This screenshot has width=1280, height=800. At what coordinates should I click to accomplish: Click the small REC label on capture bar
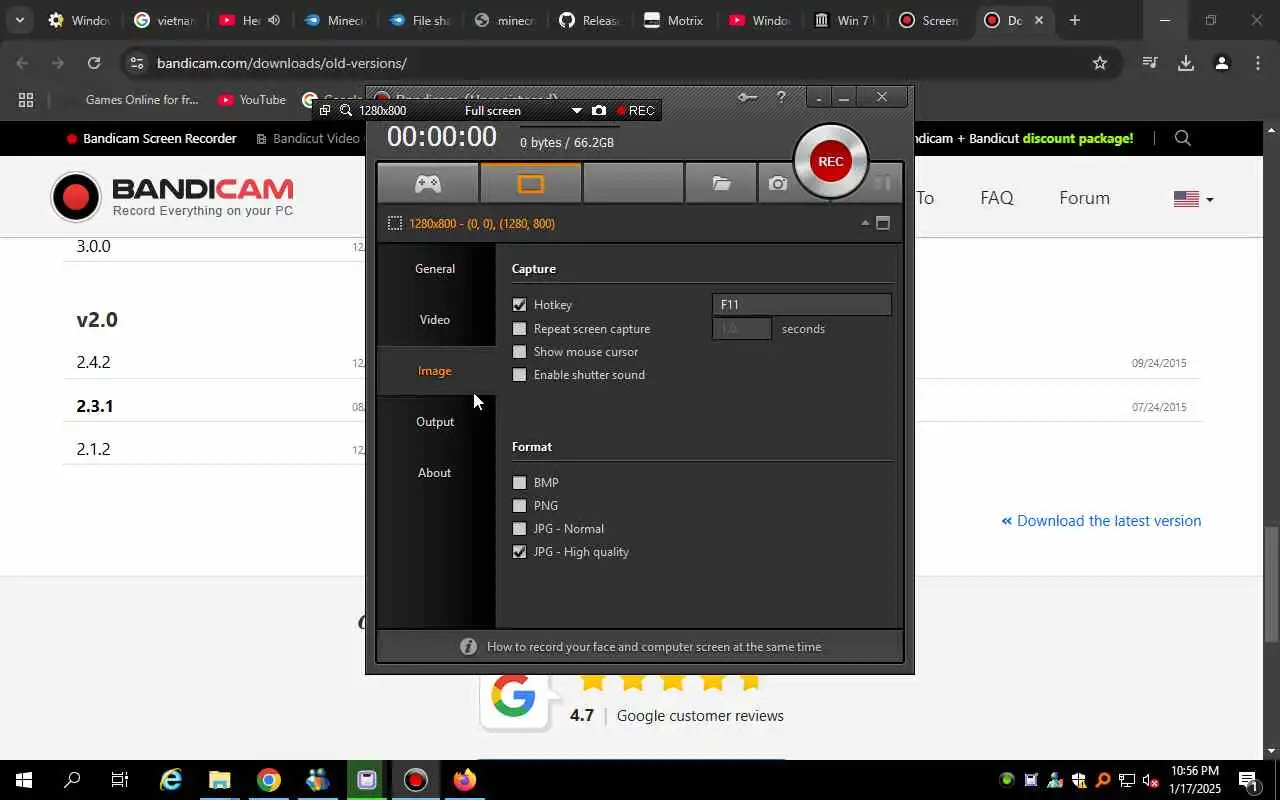[x=636, y=110]
